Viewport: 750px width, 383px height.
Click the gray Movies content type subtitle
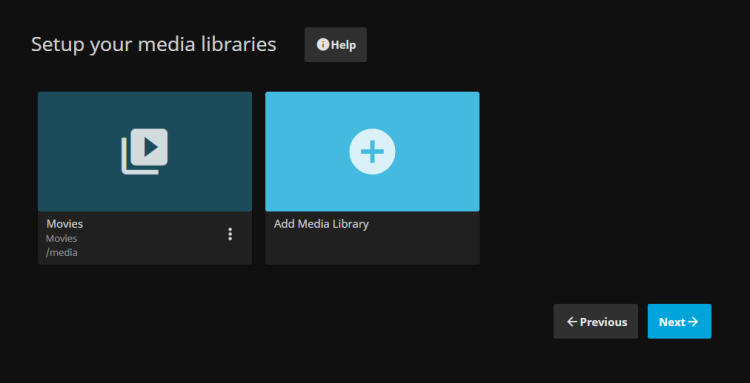point(62,238)
